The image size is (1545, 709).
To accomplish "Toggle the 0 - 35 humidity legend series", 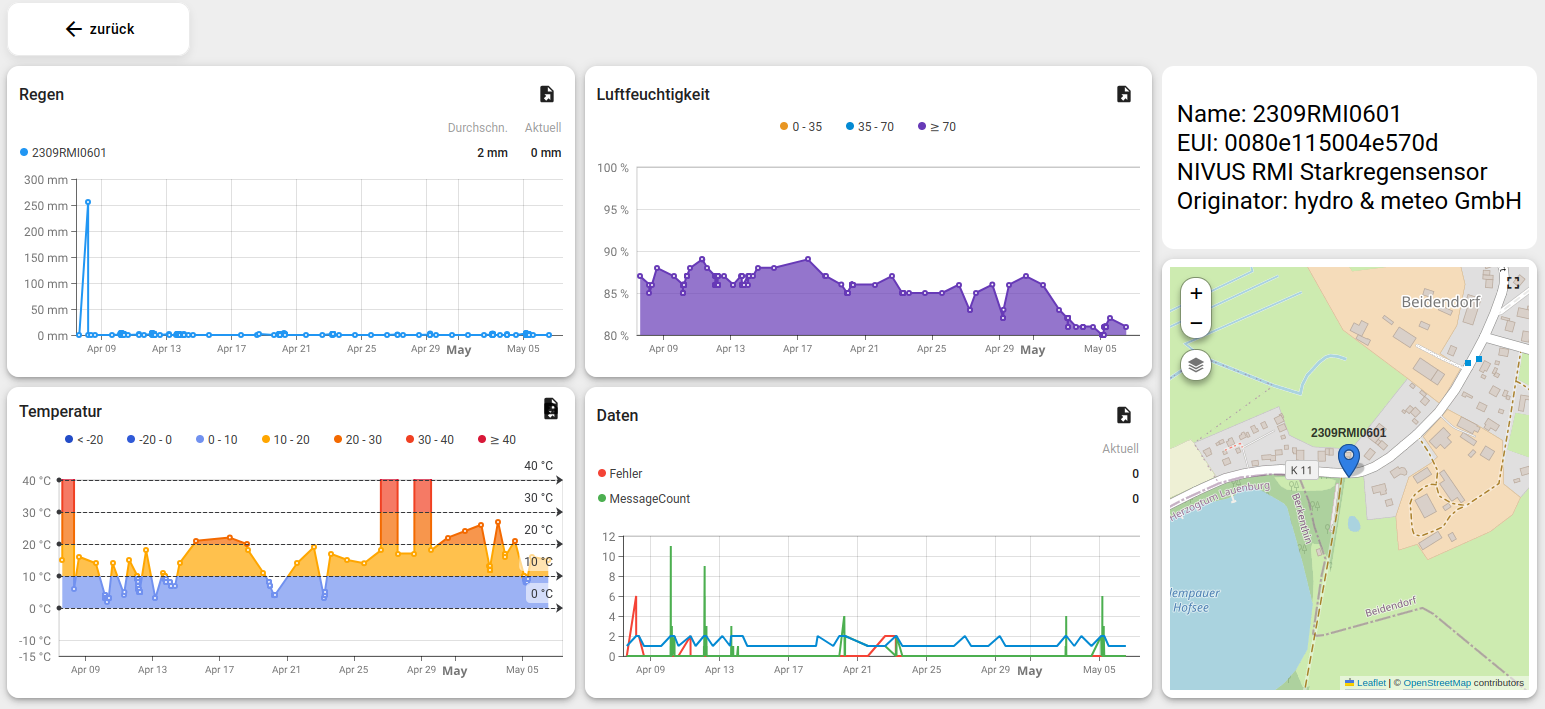I will pyautogui.click(x=801, y=127).
